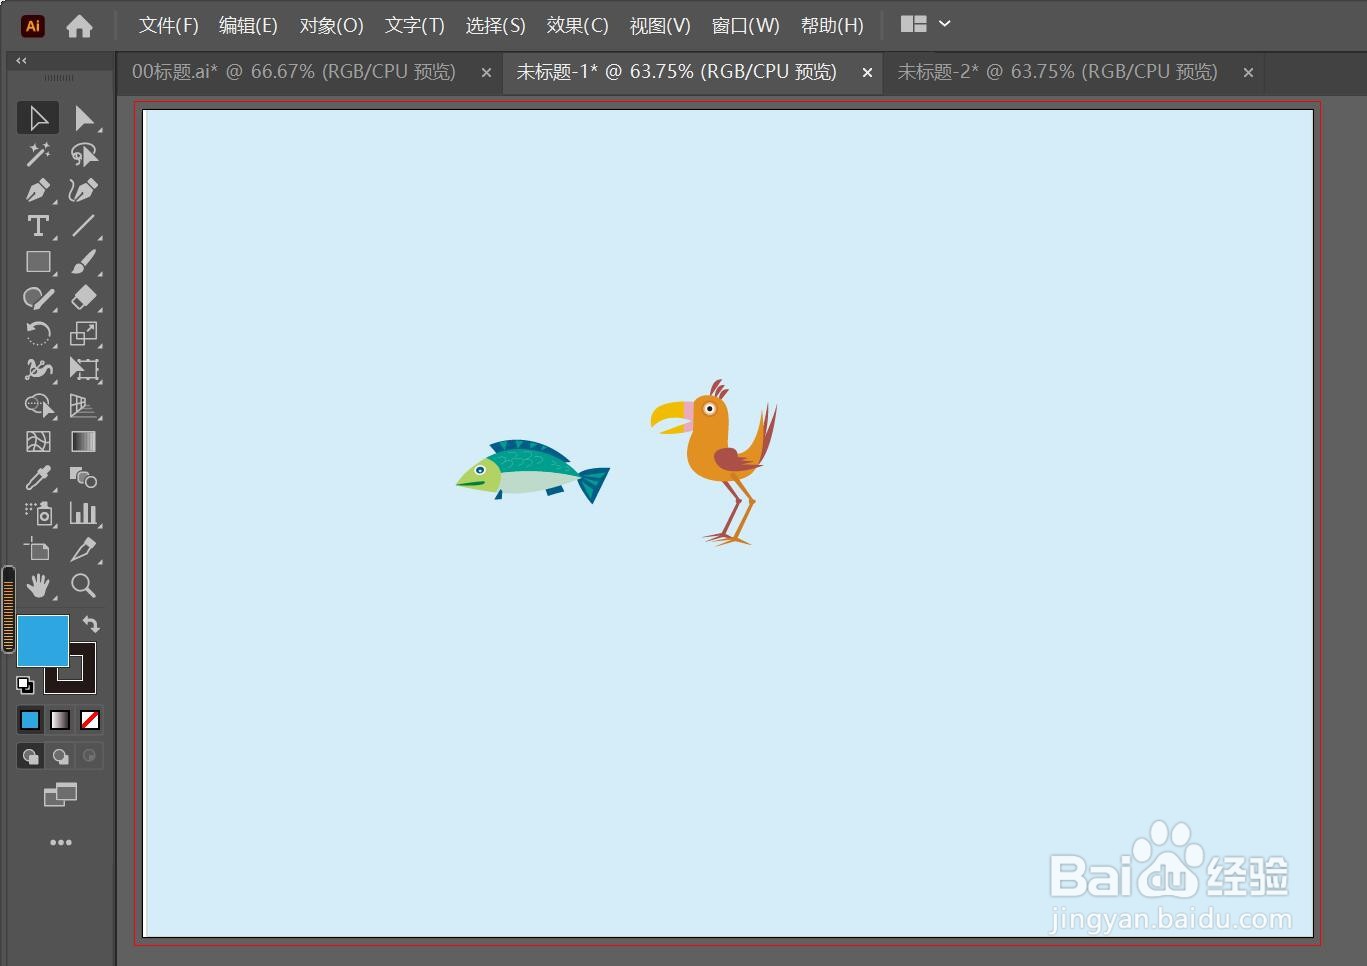This screenshot has height=966, width=1367.
Task: Select the Line Segment tool
Action: pos(84,226)
